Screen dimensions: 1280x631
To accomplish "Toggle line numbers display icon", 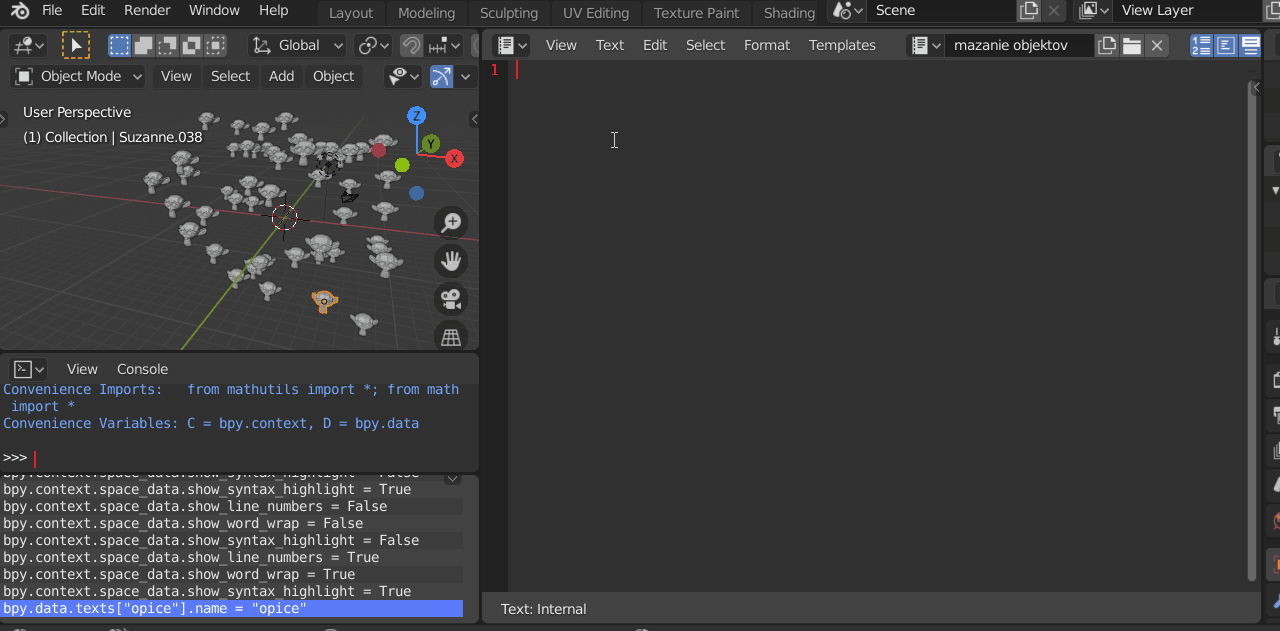I will click(x=1202, y=45).
